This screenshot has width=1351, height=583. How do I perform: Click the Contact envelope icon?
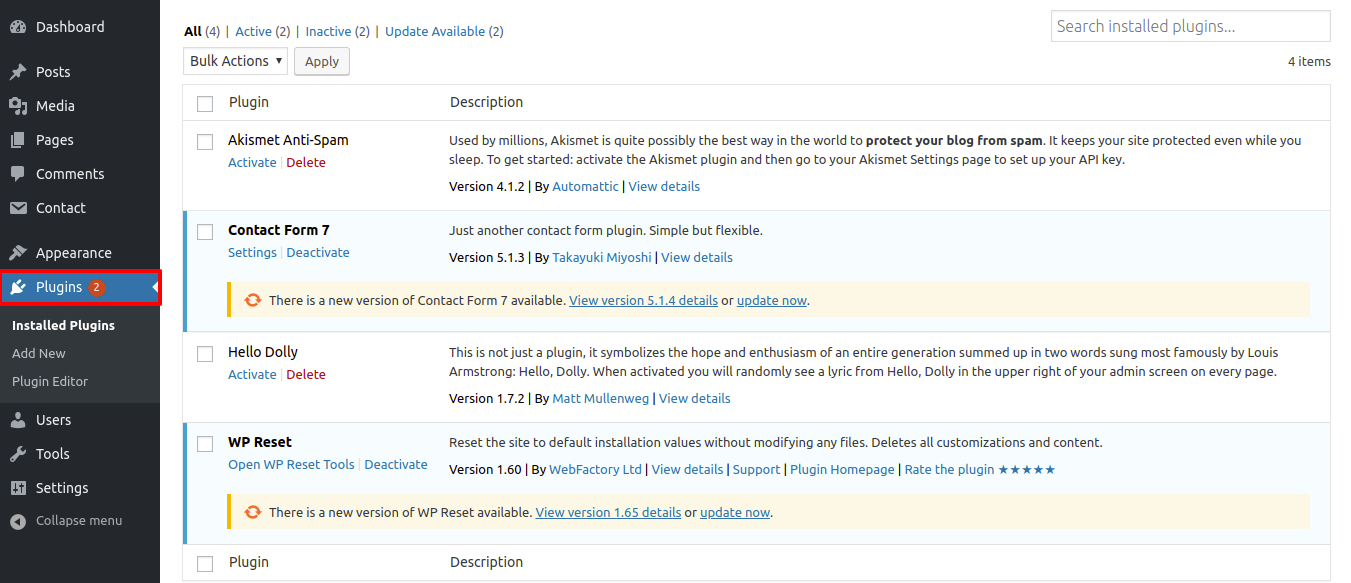[18, 208]
